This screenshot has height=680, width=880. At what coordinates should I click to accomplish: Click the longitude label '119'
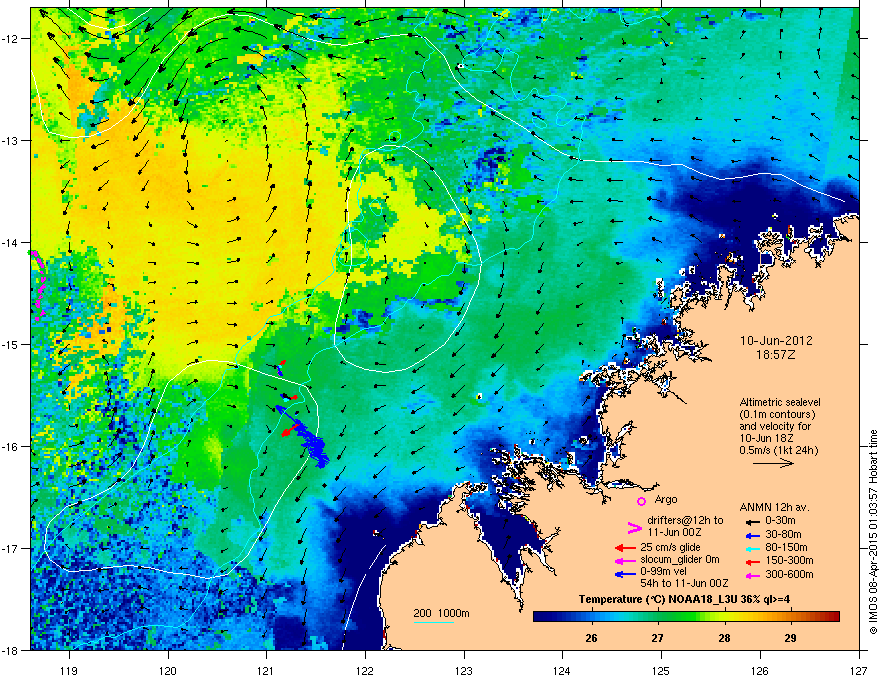(x=69, y=670)
